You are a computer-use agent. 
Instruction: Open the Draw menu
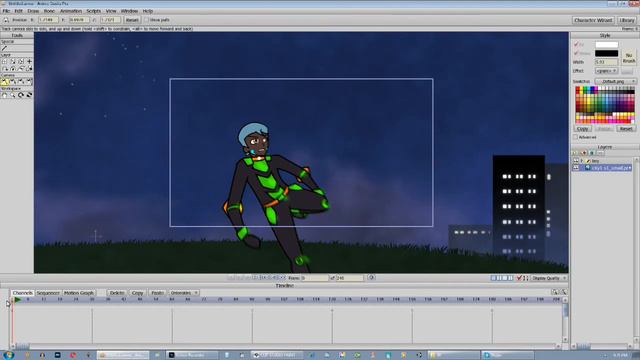pos(33,11)
